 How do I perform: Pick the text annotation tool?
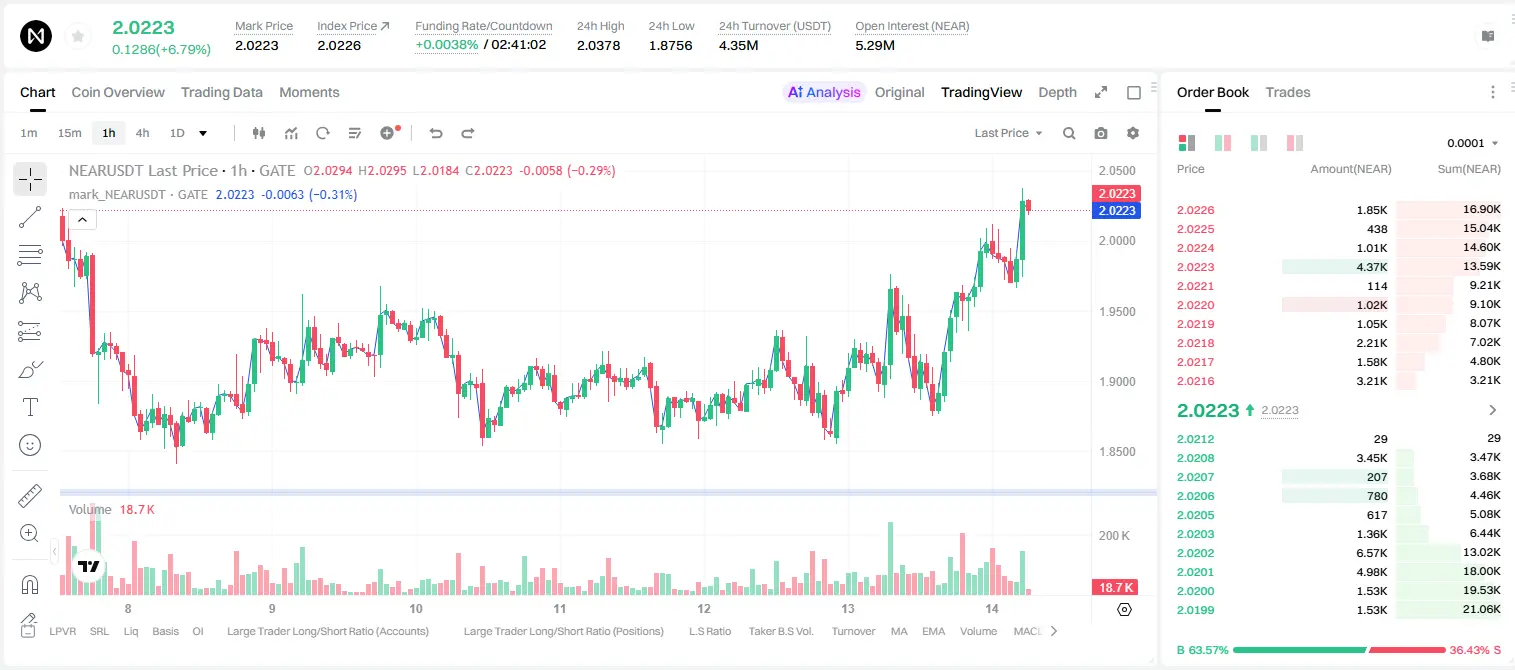tap(30, 407)
